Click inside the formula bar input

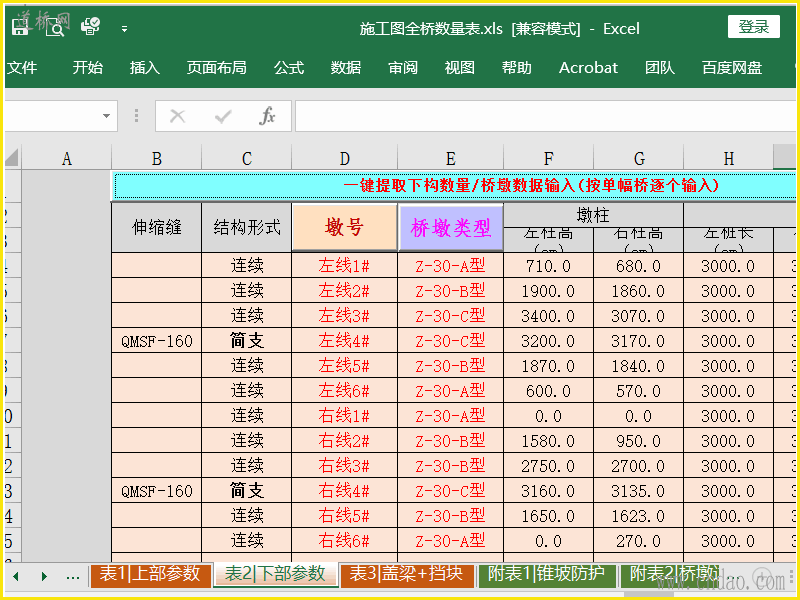(x=540, y=116)
